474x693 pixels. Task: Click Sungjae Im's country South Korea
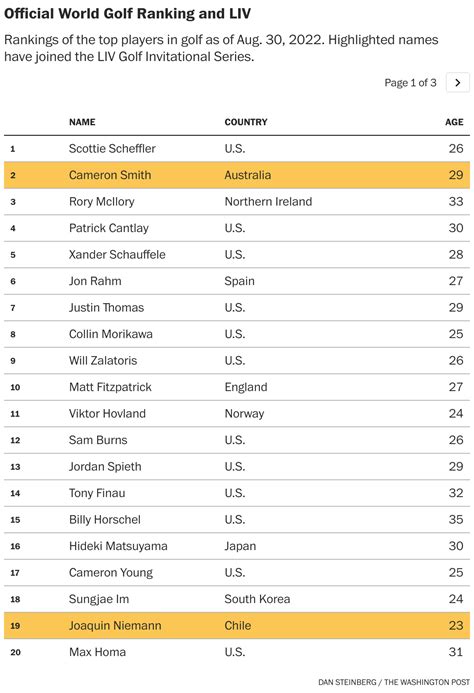tap(257, 599)
